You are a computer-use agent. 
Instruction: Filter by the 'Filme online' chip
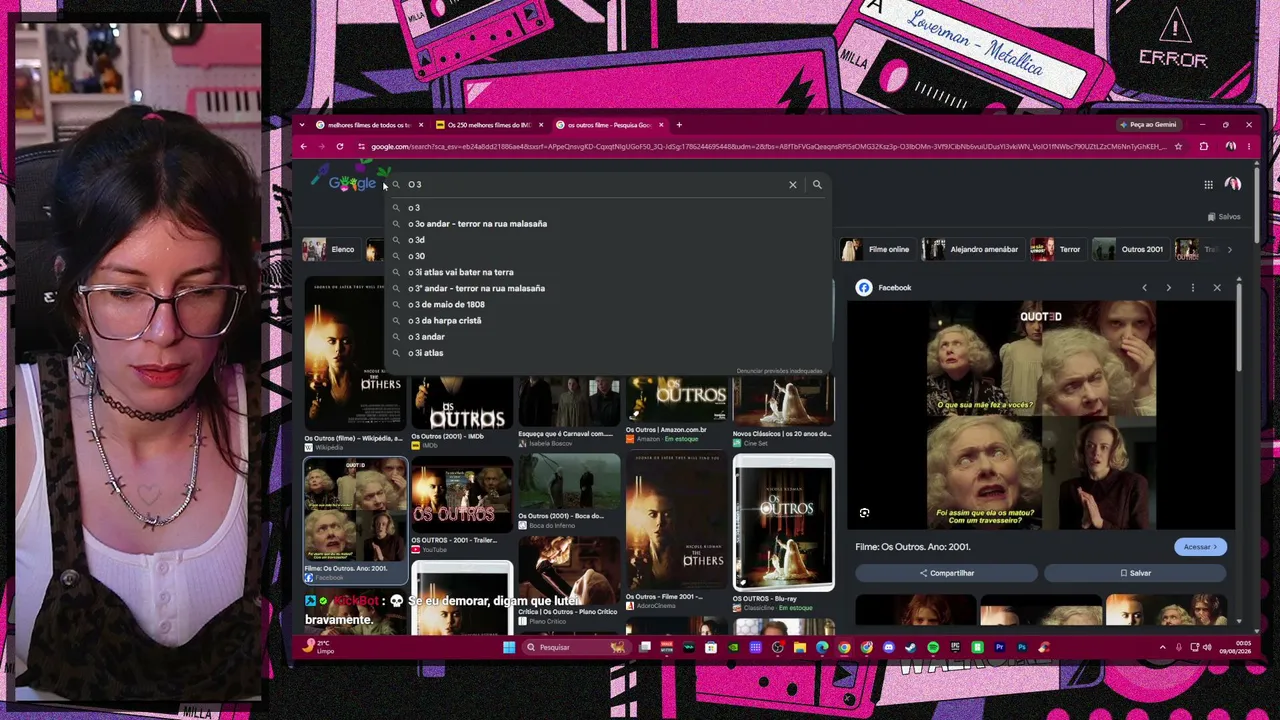click(877, 249)
